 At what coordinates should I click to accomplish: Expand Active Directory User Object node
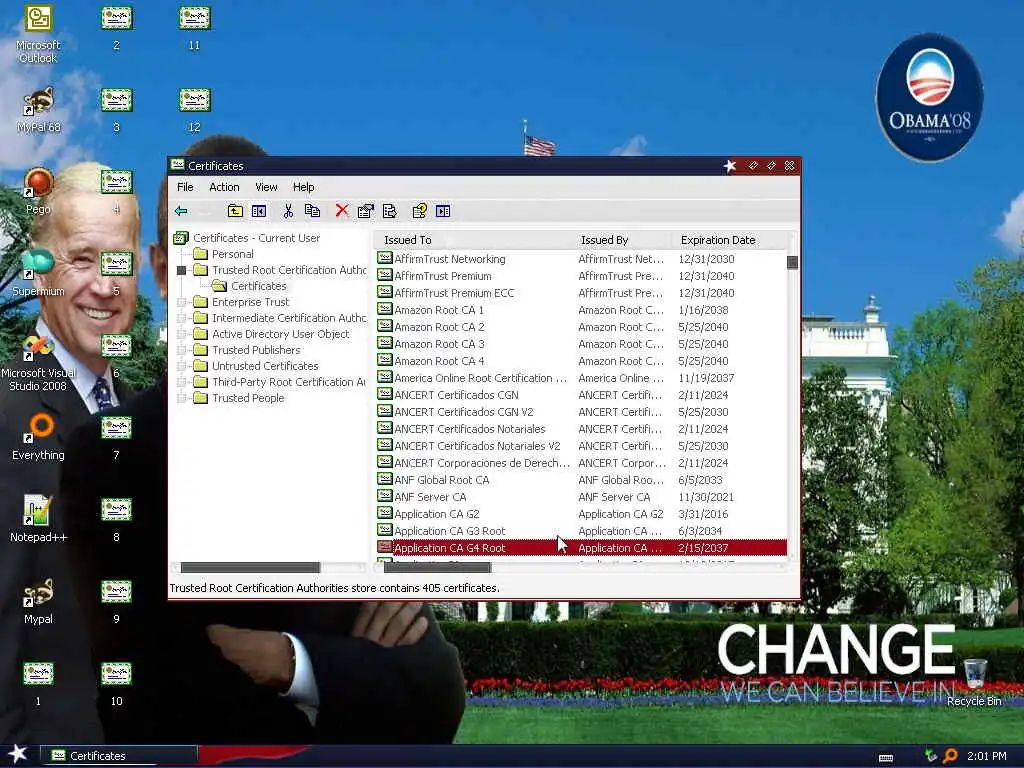coord(182,334)
